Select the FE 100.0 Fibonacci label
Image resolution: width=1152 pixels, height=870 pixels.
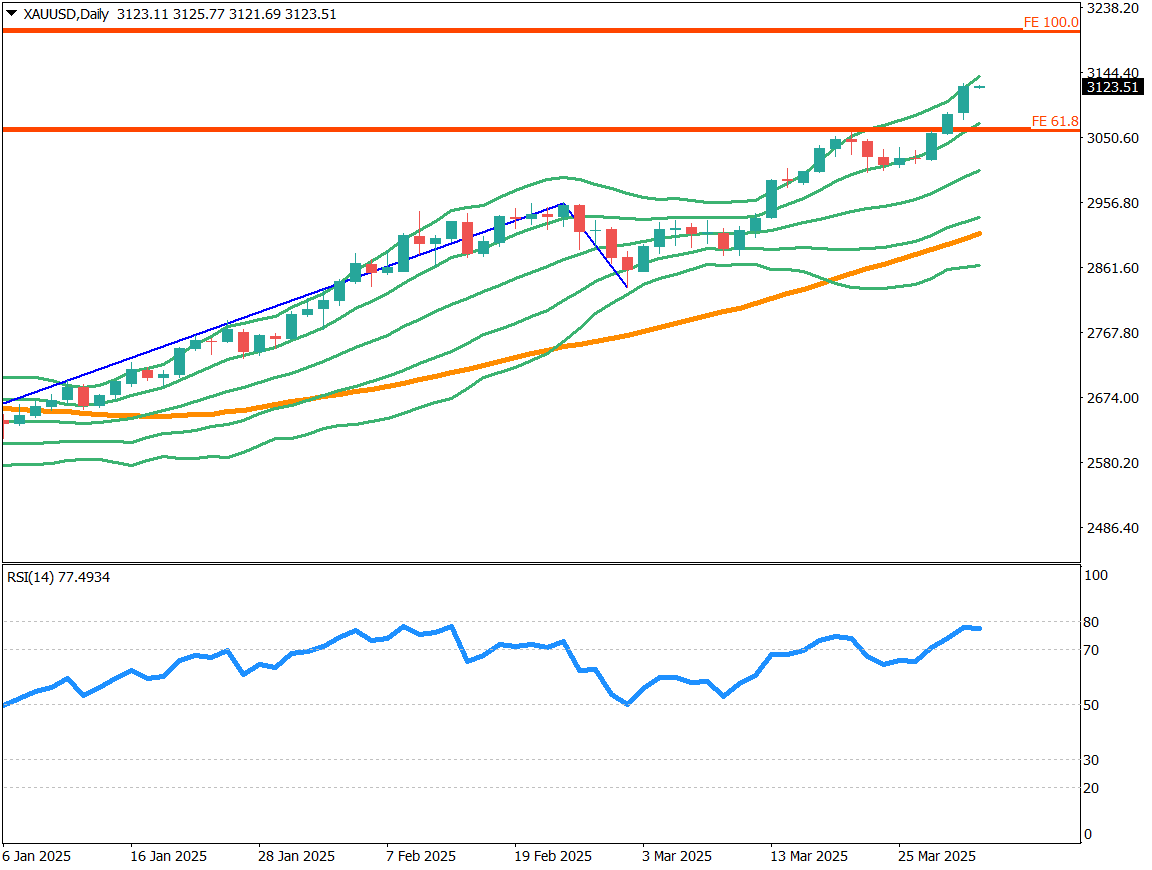(x=1050, y=22)
